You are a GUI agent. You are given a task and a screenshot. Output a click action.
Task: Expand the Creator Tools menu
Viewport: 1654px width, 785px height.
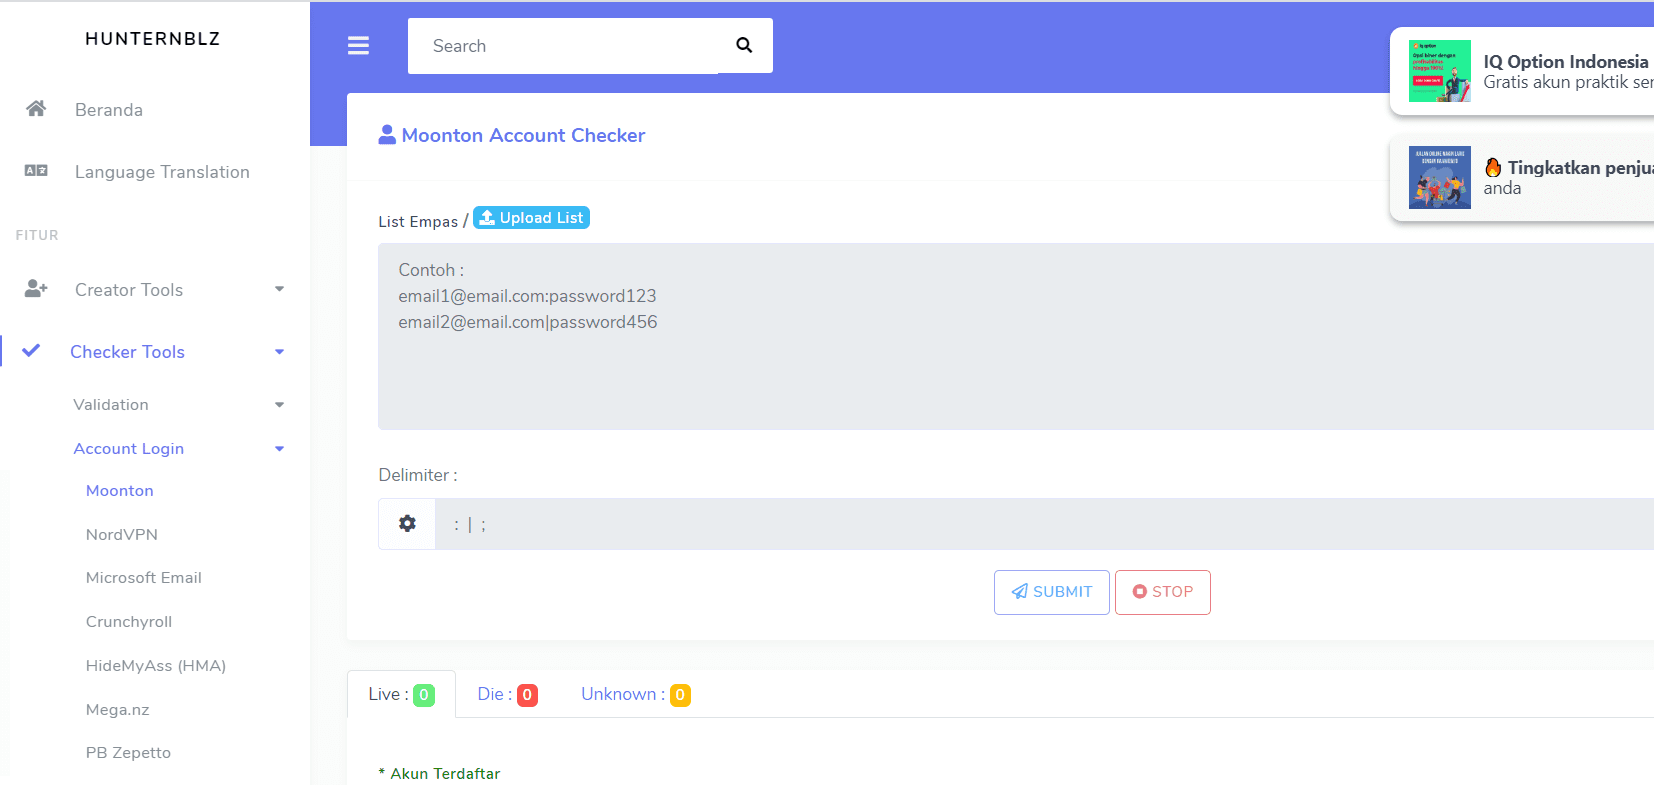click(129, 290)
